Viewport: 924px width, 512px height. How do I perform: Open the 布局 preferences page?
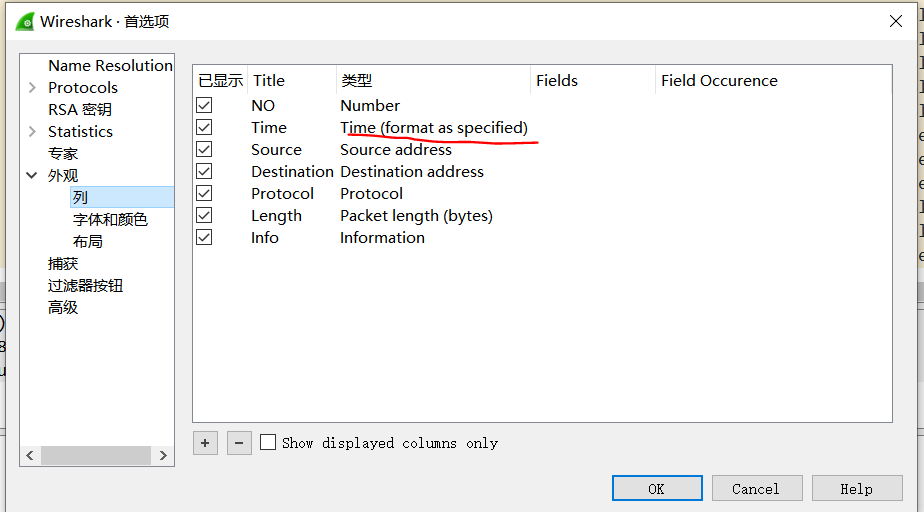click(88, 241)
